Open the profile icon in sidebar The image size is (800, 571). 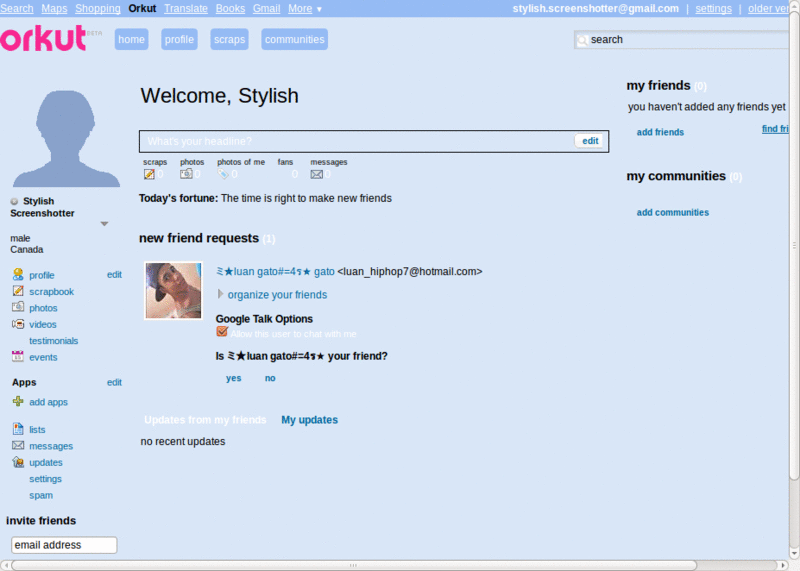pyautogui.click(x=18, y=275)
